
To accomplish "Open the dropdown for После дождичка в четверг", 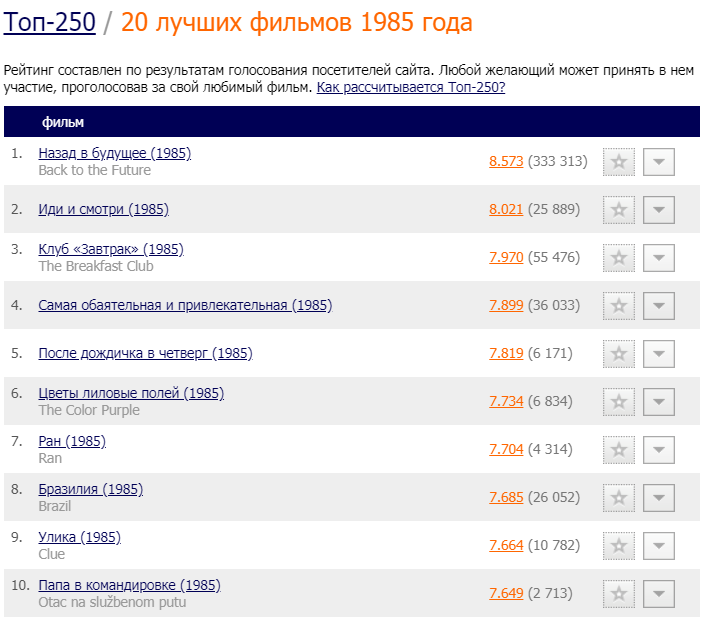I will (x=659, y=354).
